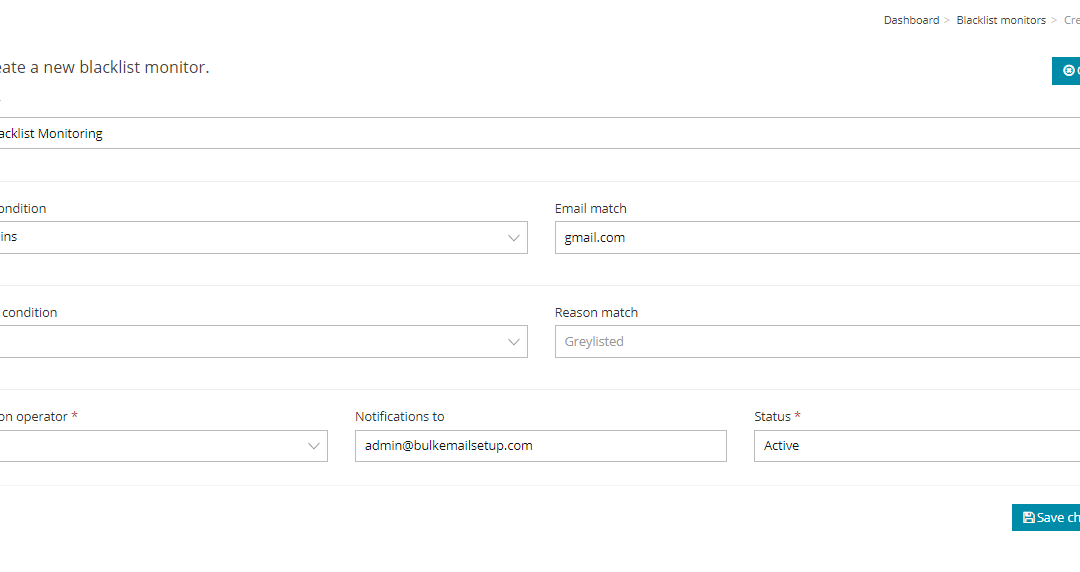
Task: Click the 'Notifications to' label text
Action: pos(399,417)
